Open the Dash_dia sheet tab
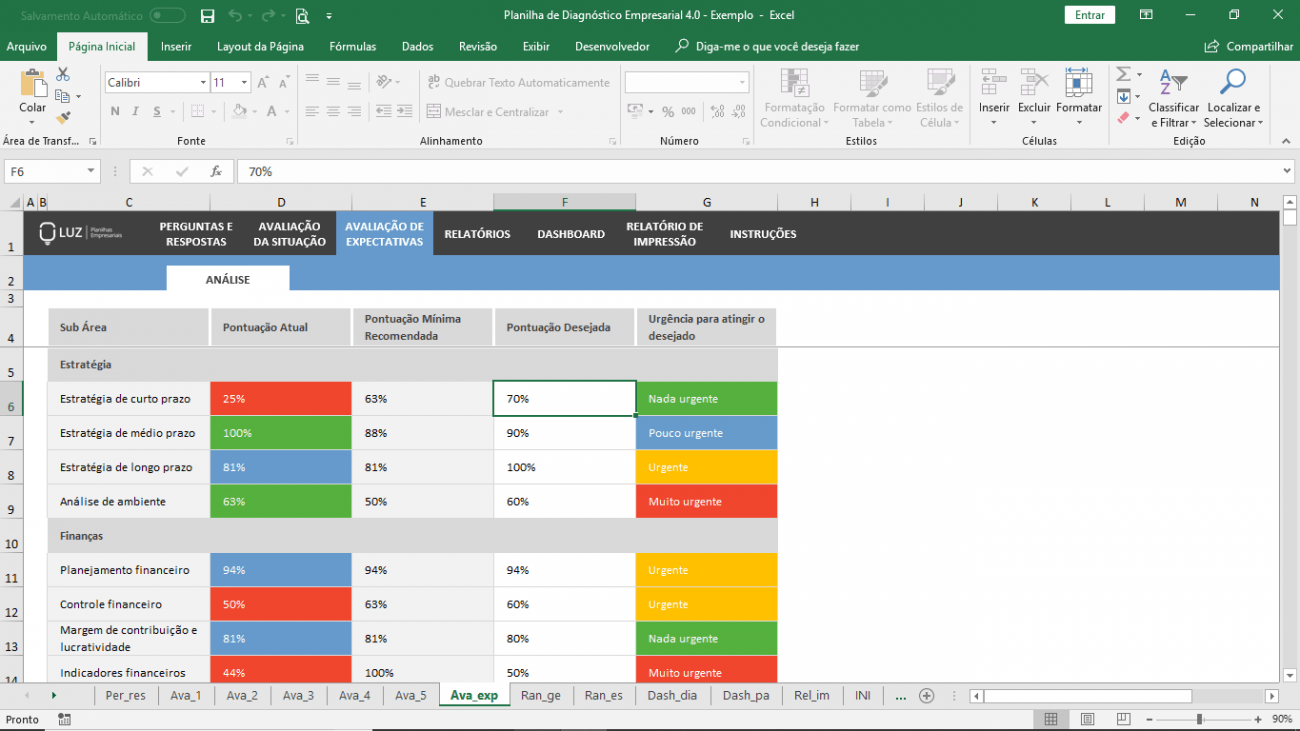Image resolution: width=1300 pixels, height=731 pixels. click(x=673, y=696)
